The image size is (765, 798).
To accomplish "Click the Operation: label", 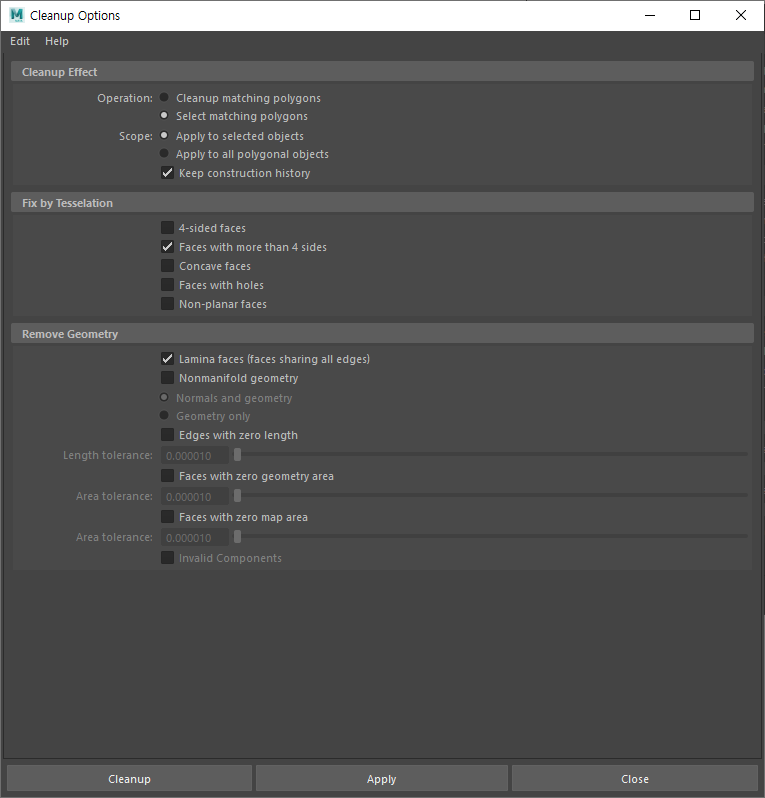I will (x=125, y=98).
